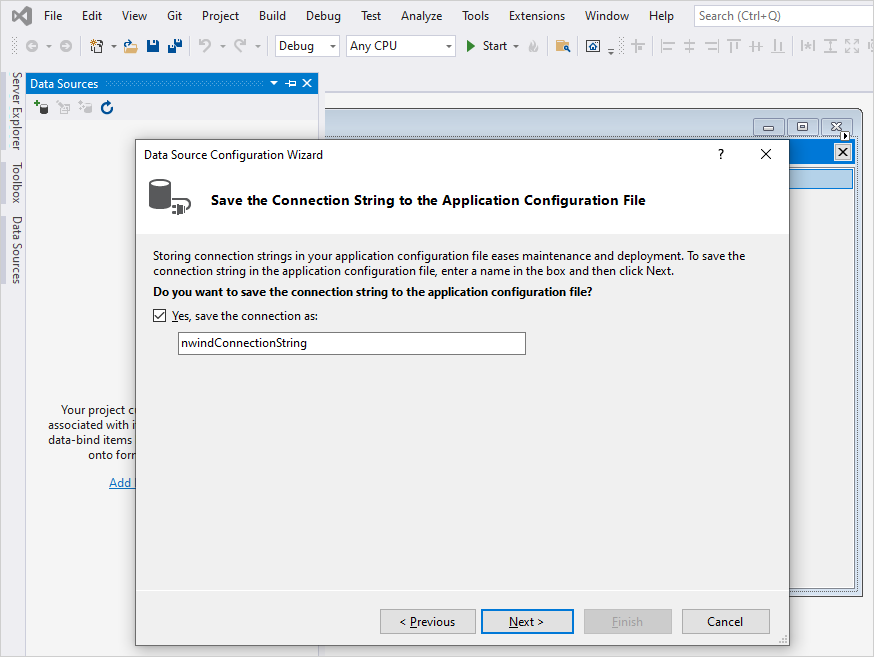The width and height of the screenshot is (874, 657).
Task: Open the Build menu
Action: [272, 16]
